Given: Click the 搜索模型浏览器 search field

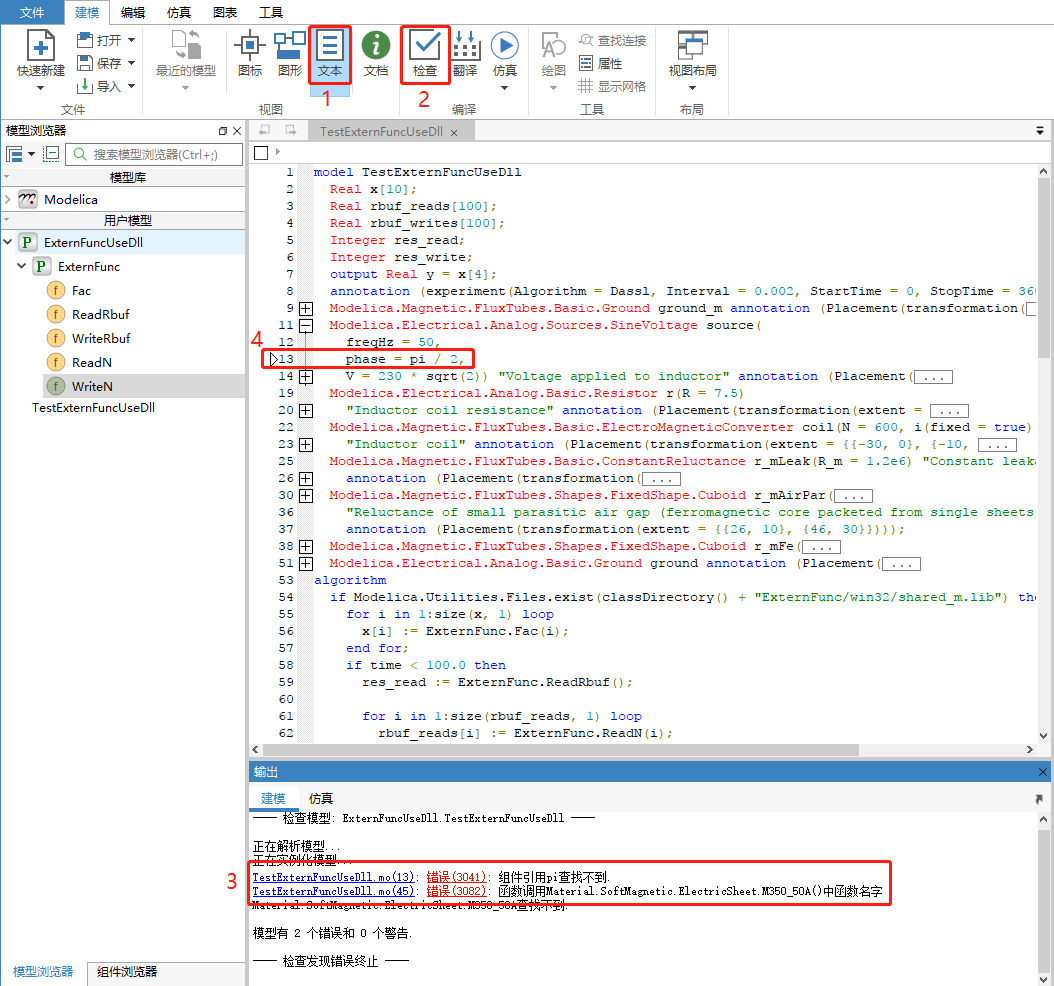Looking at the screenshot, I should [x=154, y=155].
